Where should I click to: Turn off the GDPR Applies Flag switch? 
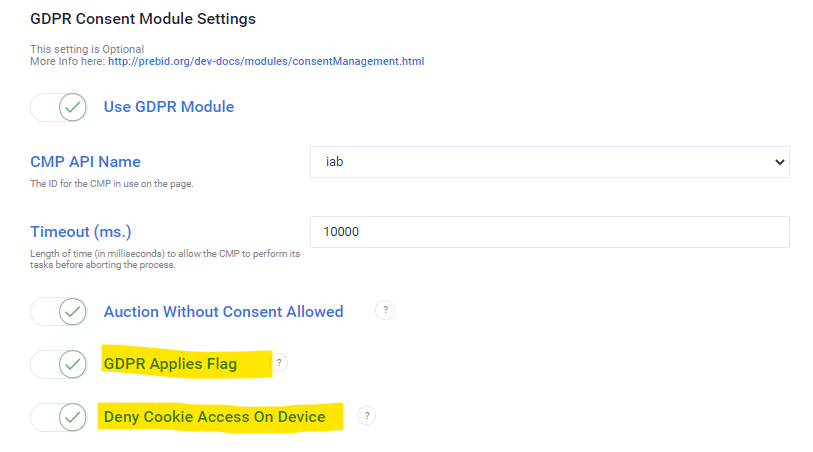[x=60, y=364]
